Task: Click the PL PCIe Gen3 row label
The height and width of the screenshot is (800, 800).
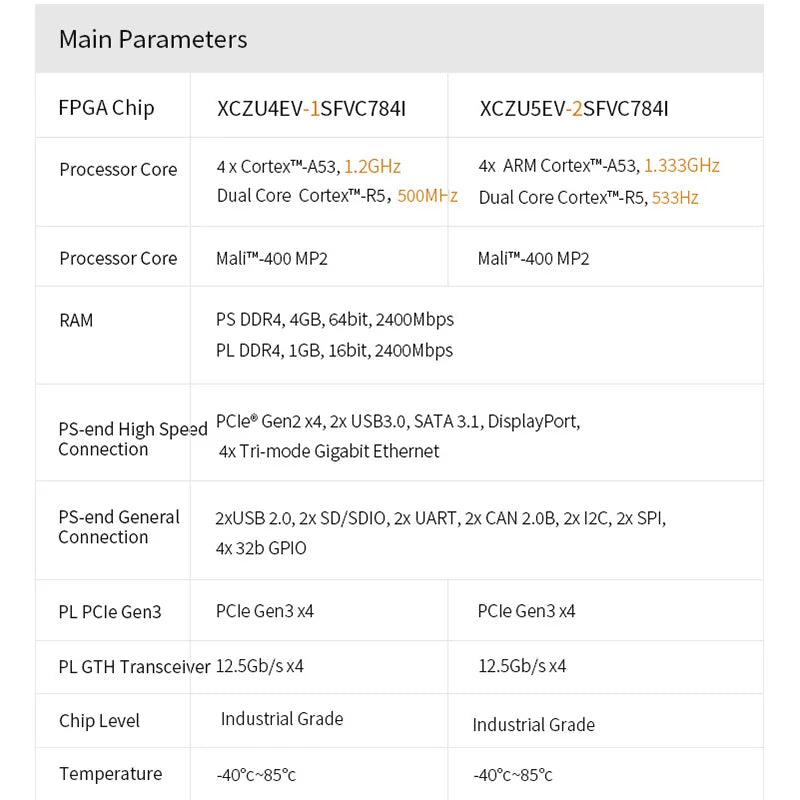Action: pos(110,612)
